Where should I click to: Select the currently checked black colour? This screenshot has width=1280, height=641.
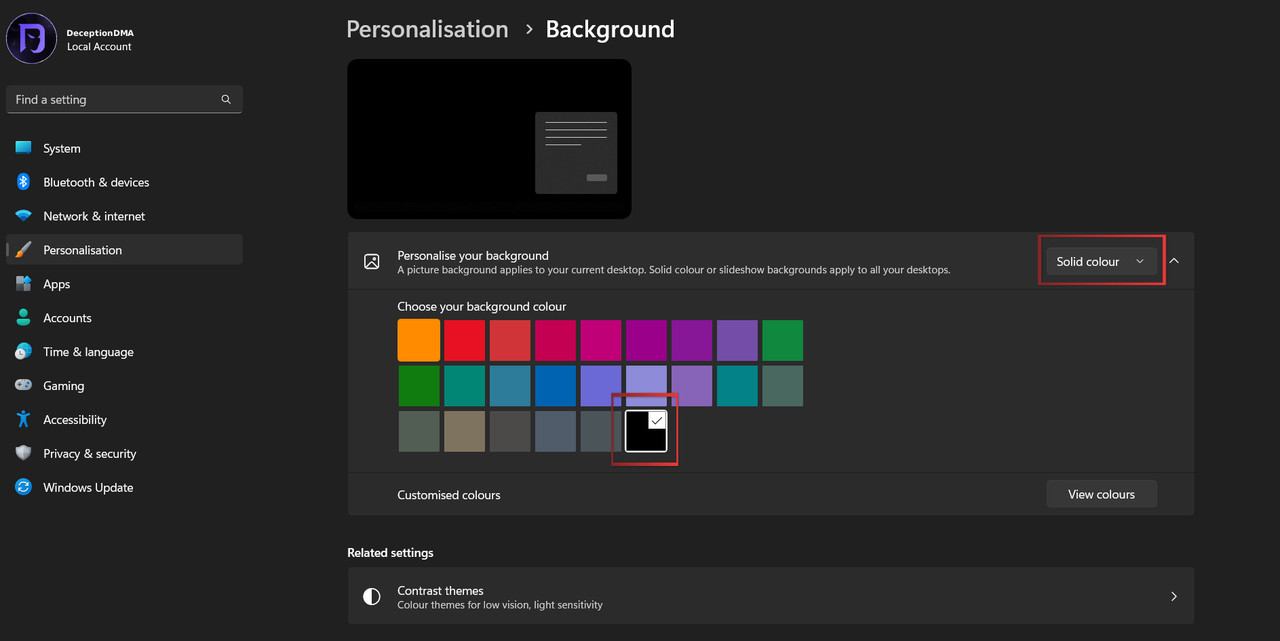point(644,431)
